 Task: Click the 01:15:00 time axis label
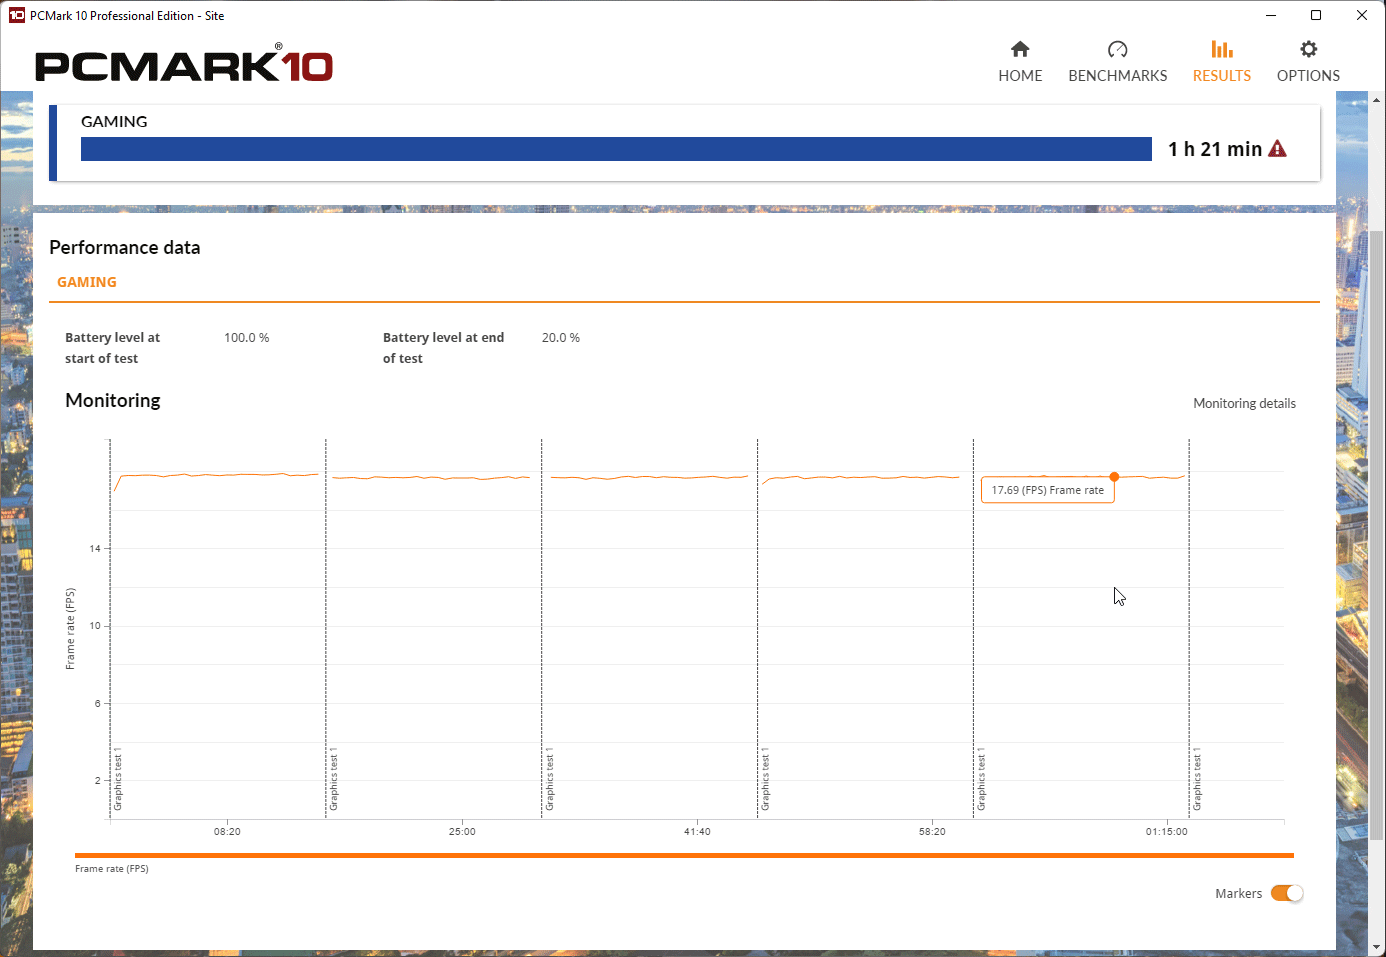coord(1167,831)
